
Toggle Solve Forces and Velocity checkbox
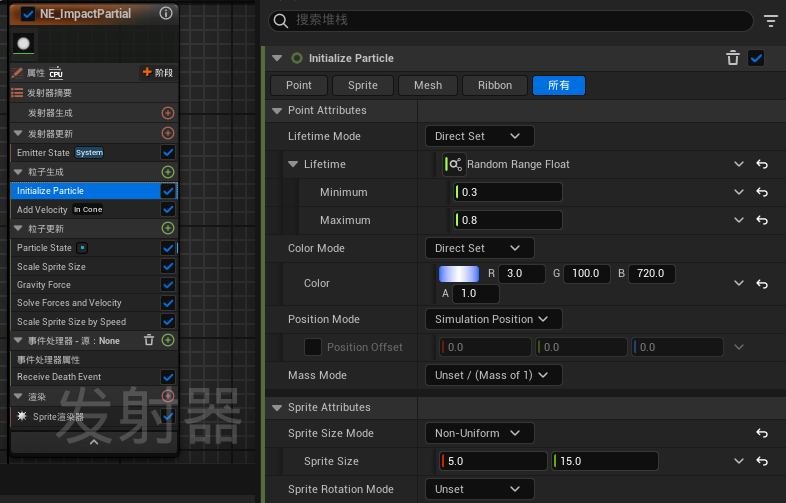pos(168,303)
